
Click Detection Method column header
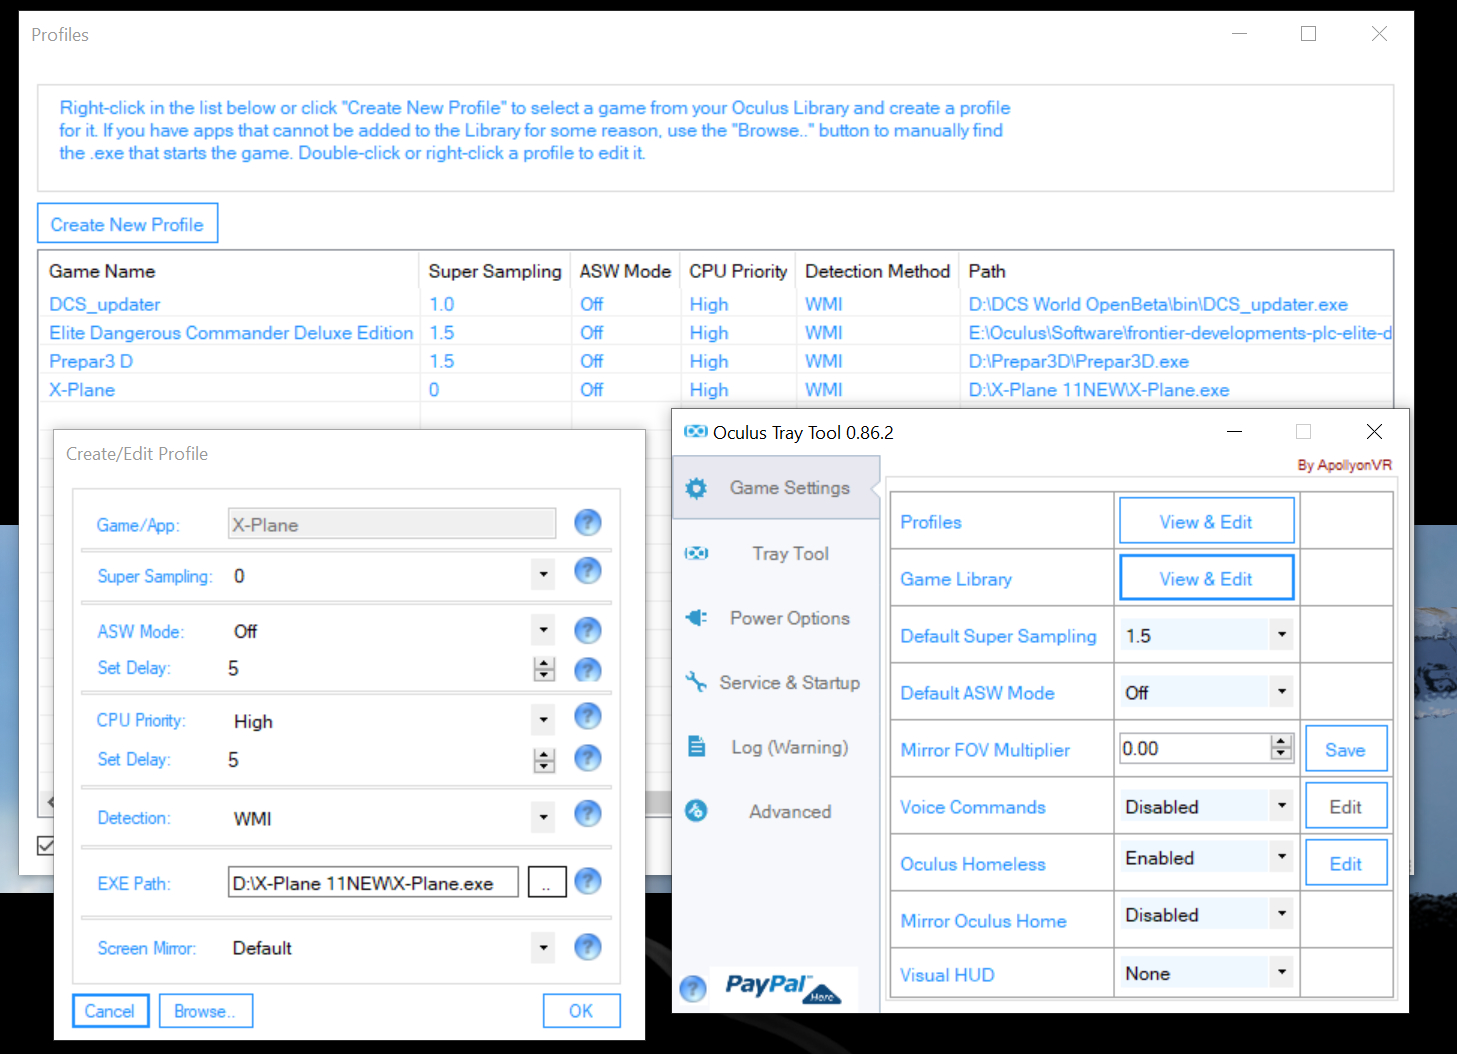click(877, 271)
